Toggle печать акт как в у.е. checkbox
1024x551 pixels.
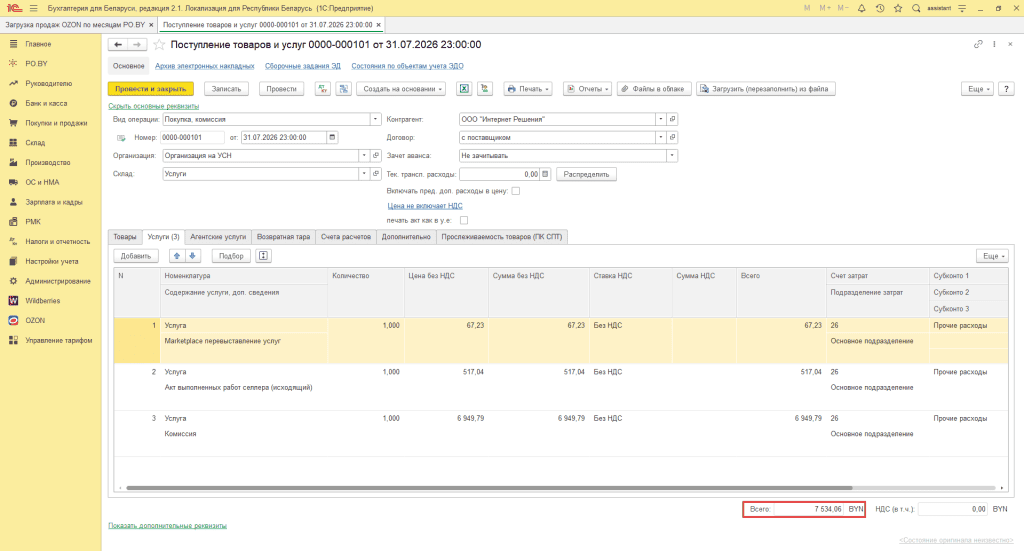coord(464,221)
